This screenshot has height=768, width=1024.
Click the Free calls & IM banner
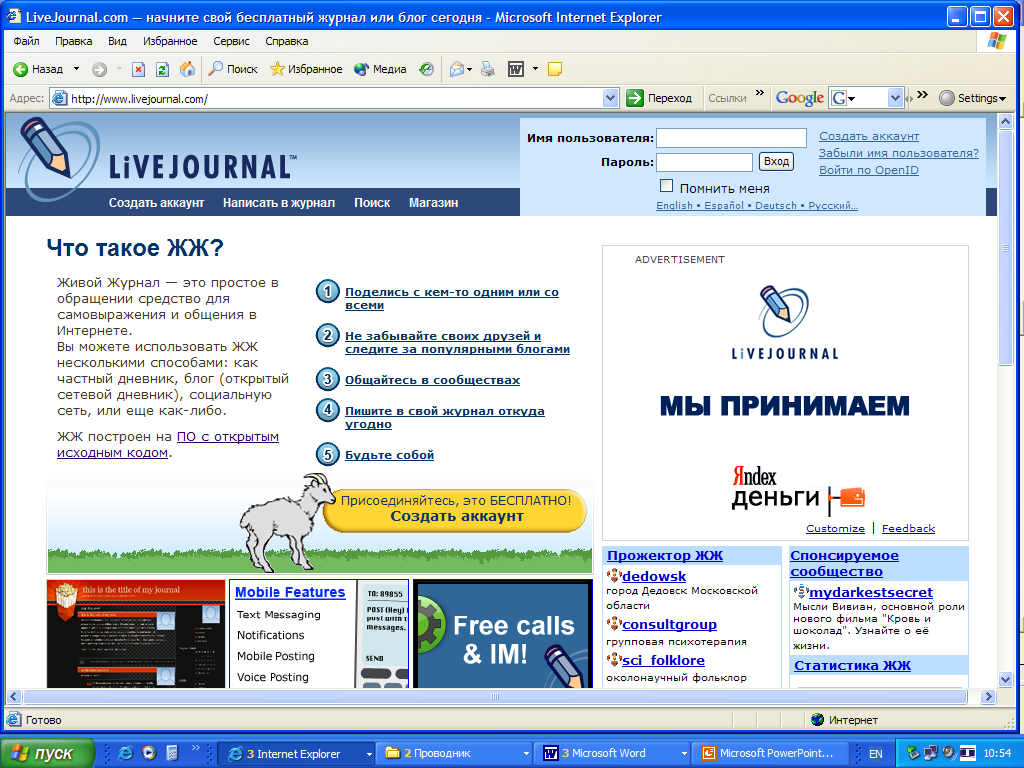[x=503, y=633]
